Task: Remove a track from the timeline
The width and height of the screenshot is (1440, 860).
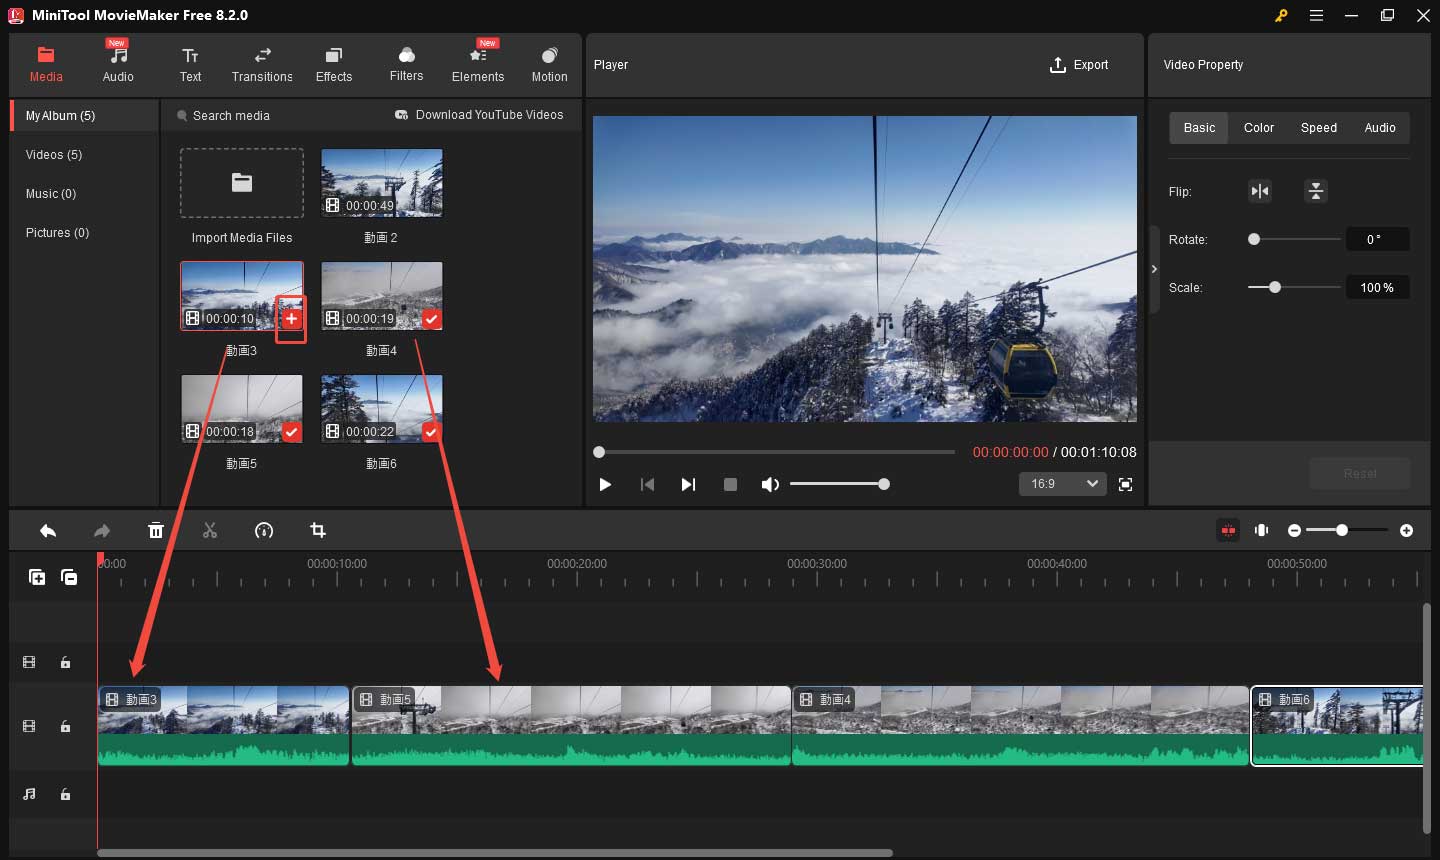Action: coord(69,577)
